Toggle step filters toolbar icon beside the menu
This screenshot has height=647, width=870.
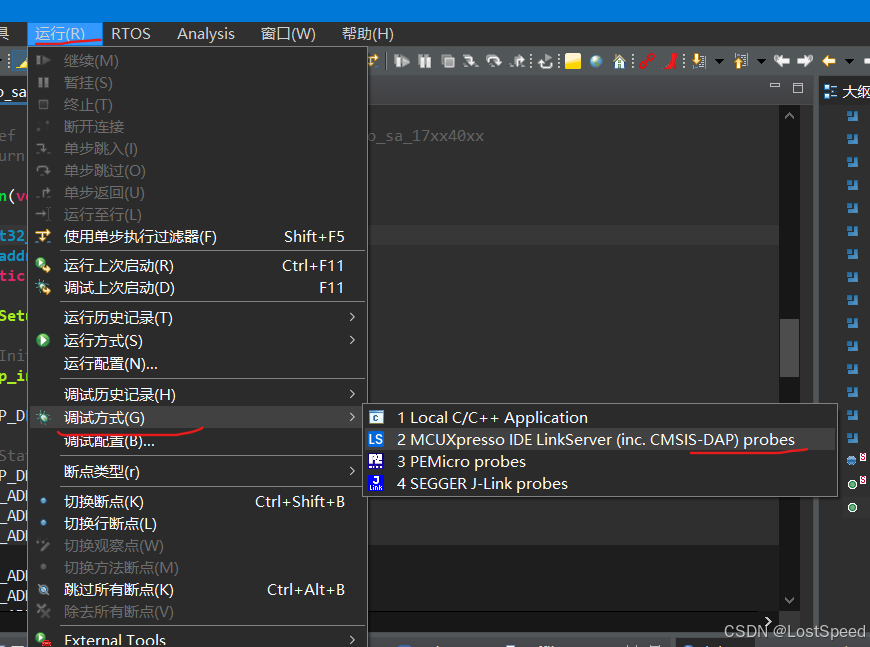point(372,60)
